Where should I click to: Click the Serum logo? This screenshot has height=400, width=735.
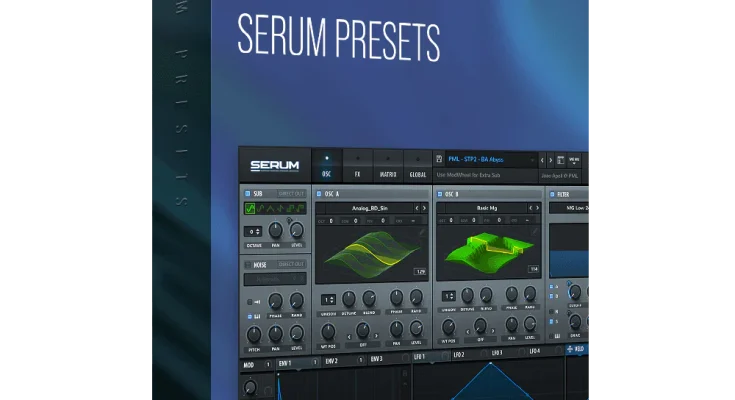(274, 166)
